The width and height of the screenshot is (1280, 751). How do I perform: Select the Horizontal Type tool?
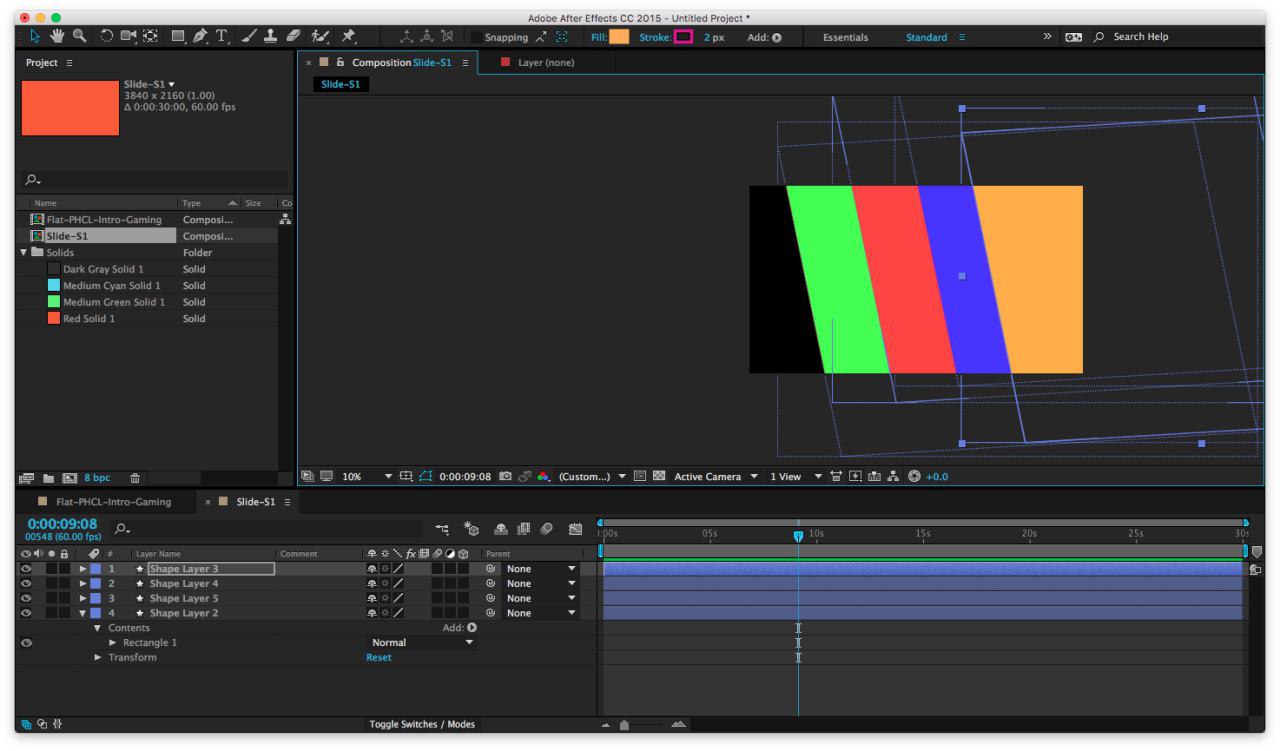click(x=220, y=37)
